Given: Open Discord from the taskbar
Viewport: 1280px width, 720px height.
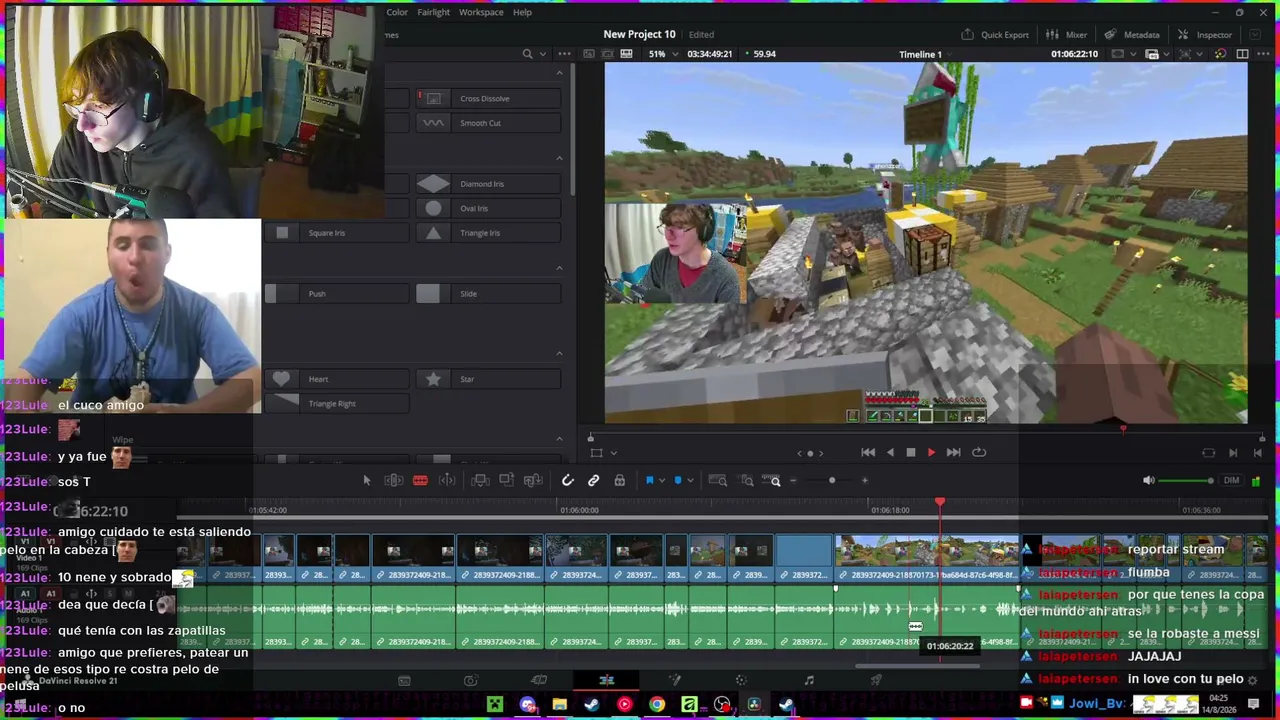Looking at the screenshot, I should 528,705.
